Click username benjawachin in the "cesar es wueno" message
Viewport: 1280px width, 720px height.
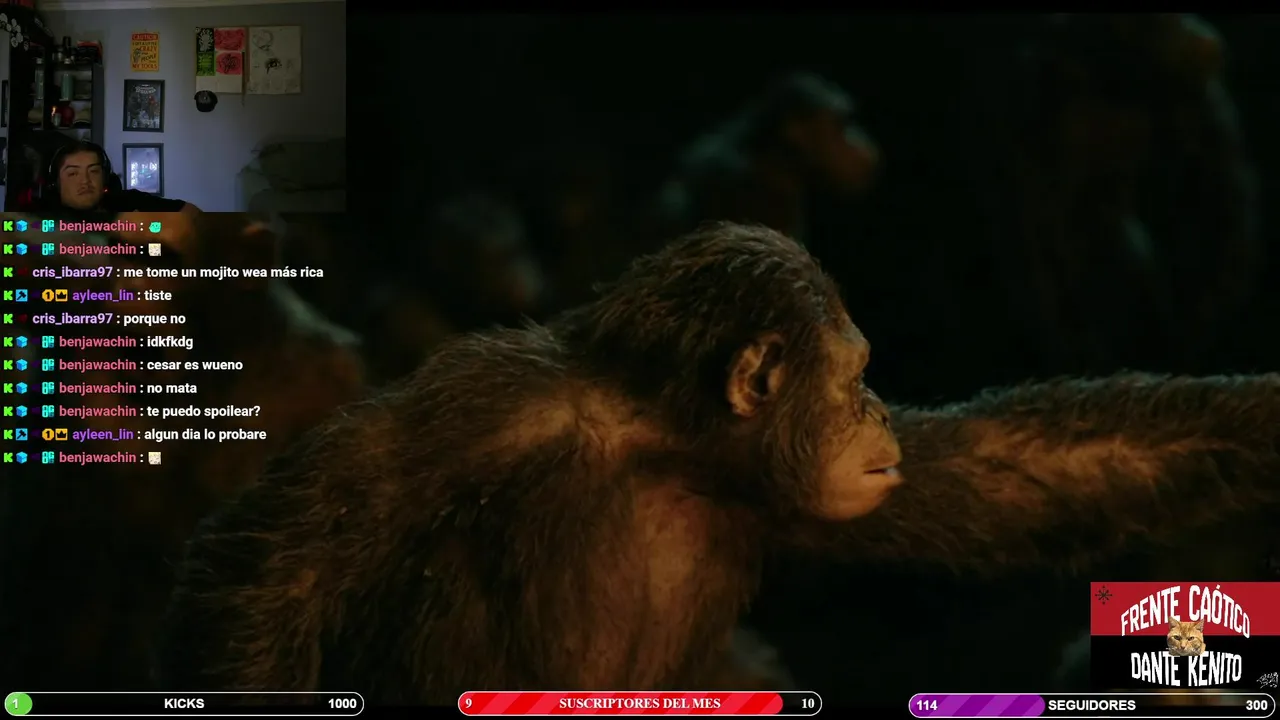(97, 365)
